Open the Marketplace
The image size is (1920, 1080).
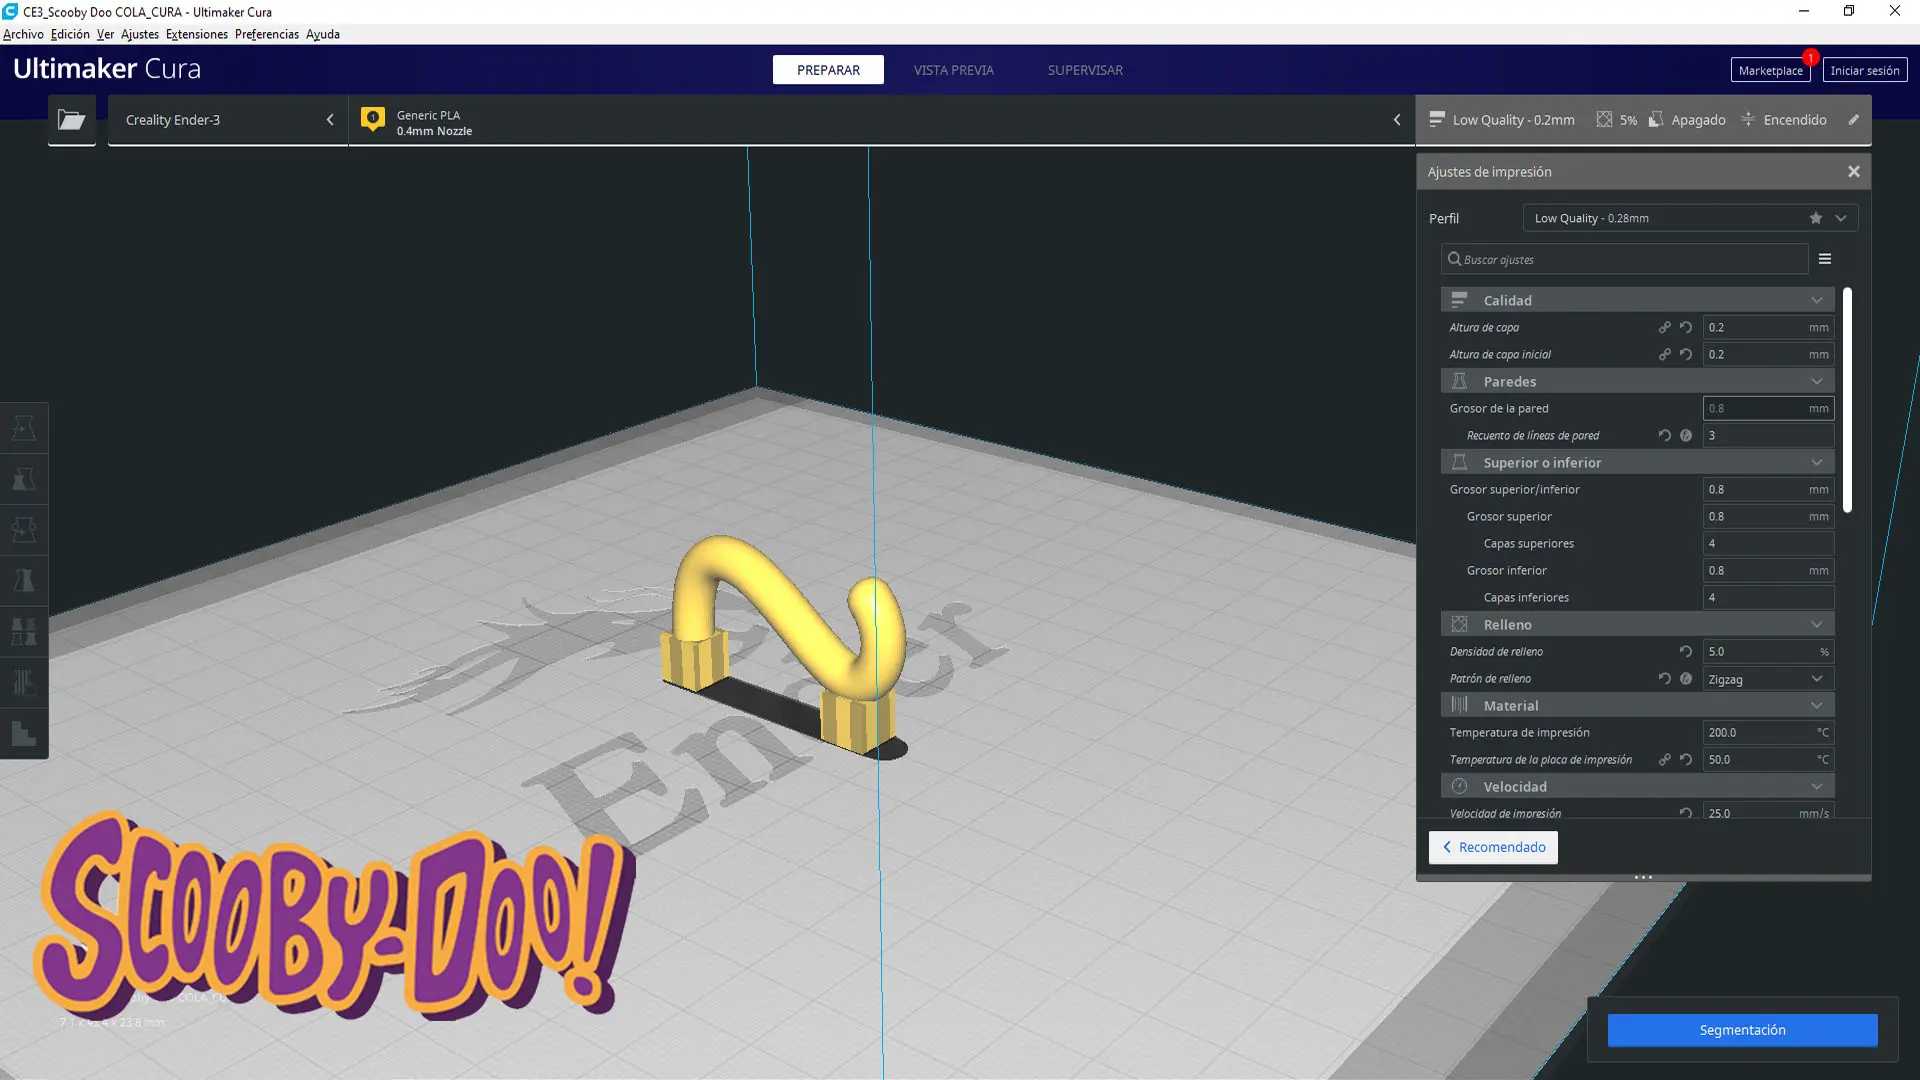point(1770,70)
